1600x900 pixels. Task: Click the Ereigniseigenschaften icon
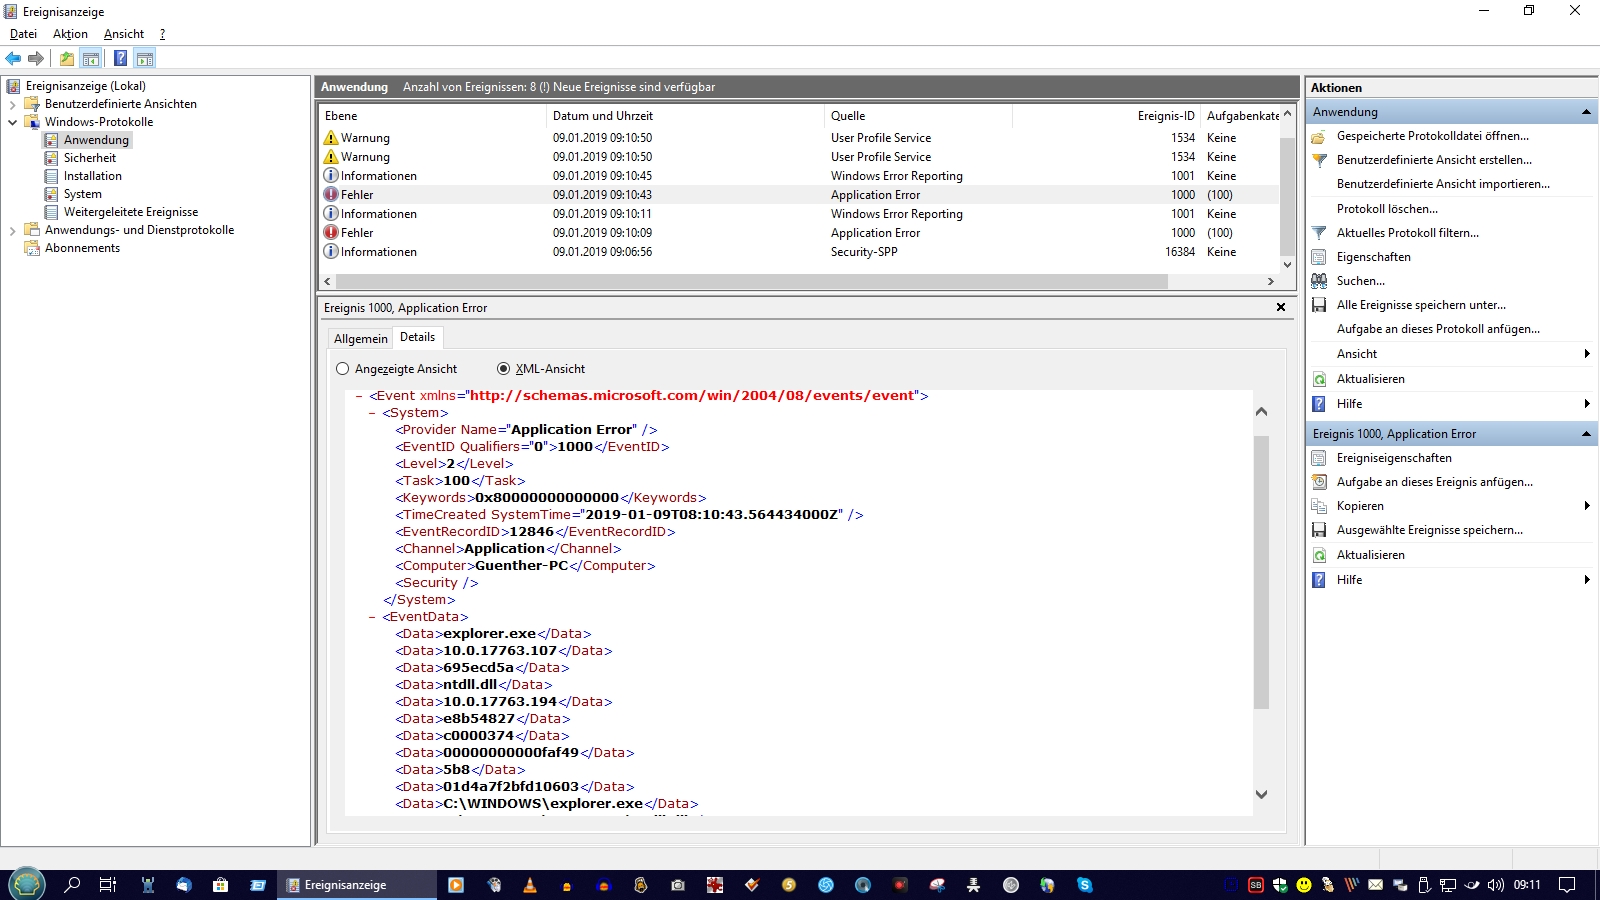(1319, 458)
